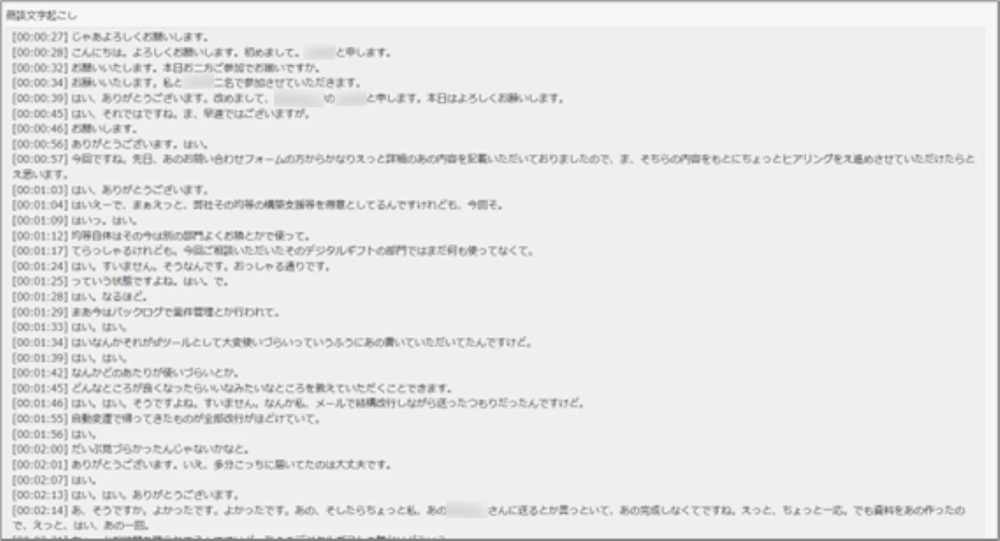Screen dimensions: 1000x541
Task: Select the transcript line at [00:00:28]
Action: pyautogui.click(x=200, y=52)
